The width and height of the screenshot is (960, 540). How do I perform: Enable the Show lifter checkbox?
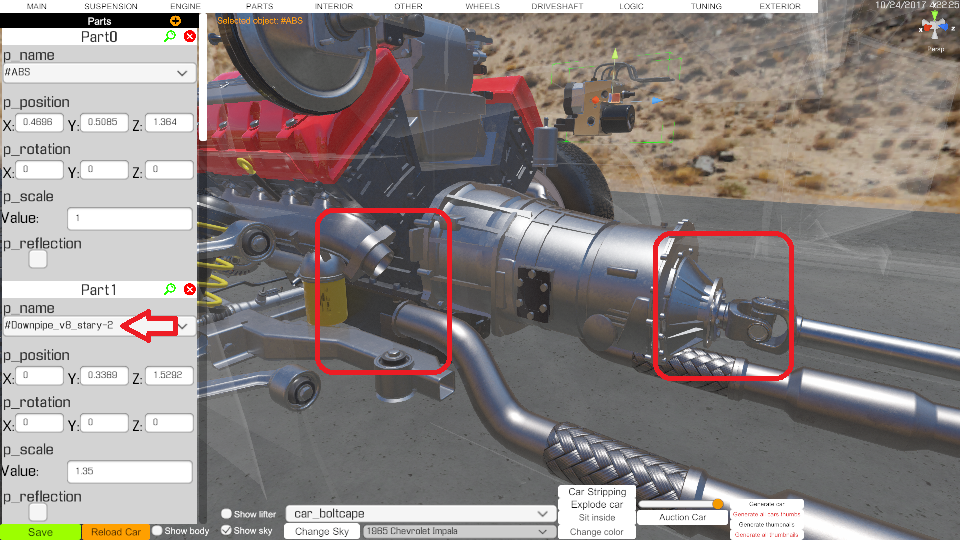[226, 514]
